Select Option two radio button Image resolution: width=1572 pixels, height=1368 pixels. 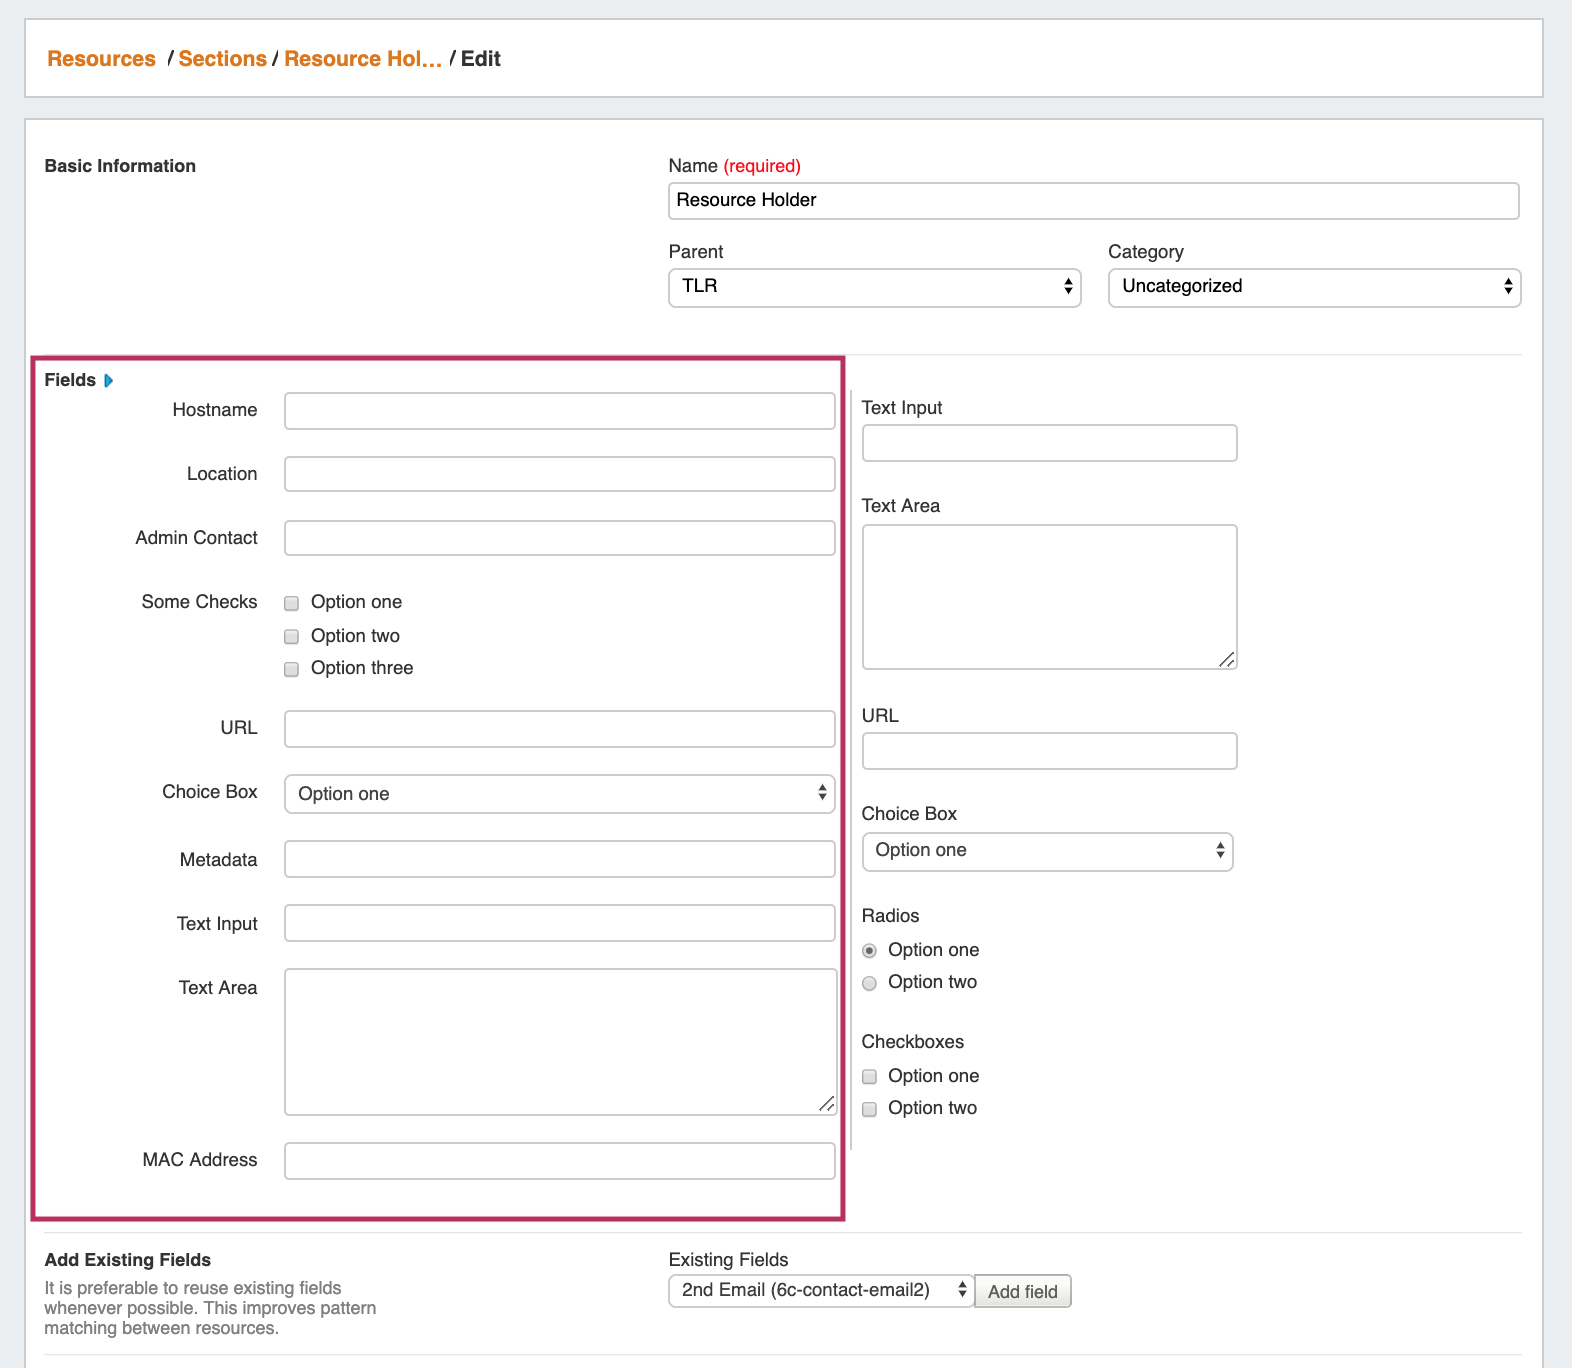click(869, 983)
